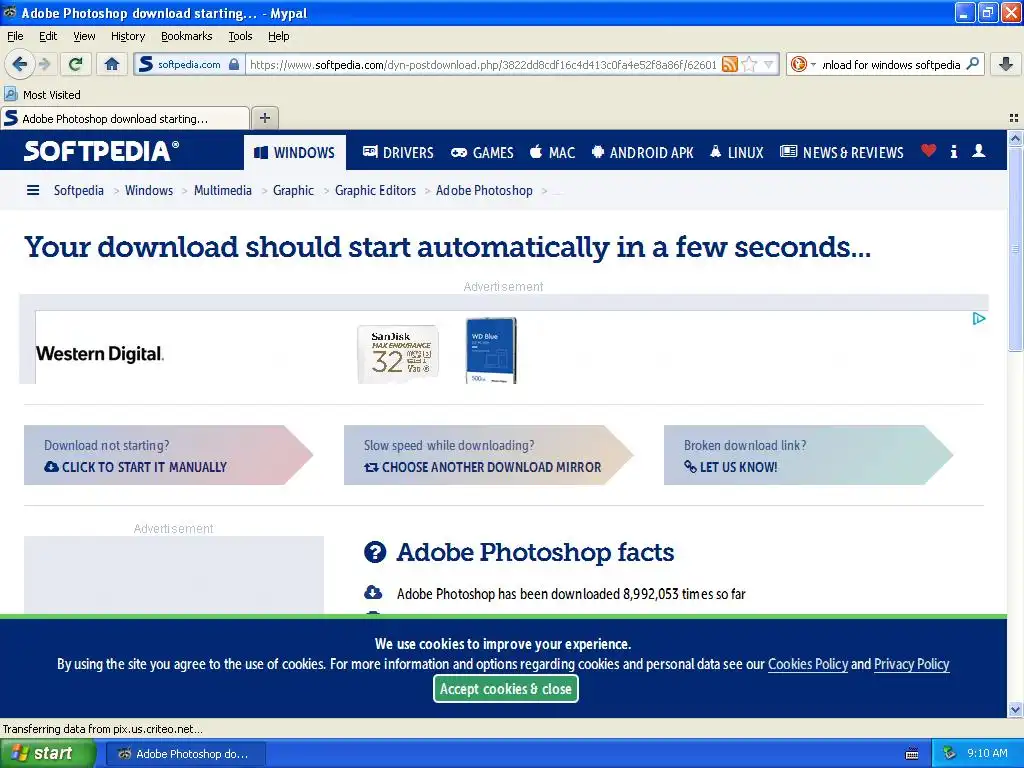
Task: Open the search engine selector dropdown
Action: pos(803,64)
